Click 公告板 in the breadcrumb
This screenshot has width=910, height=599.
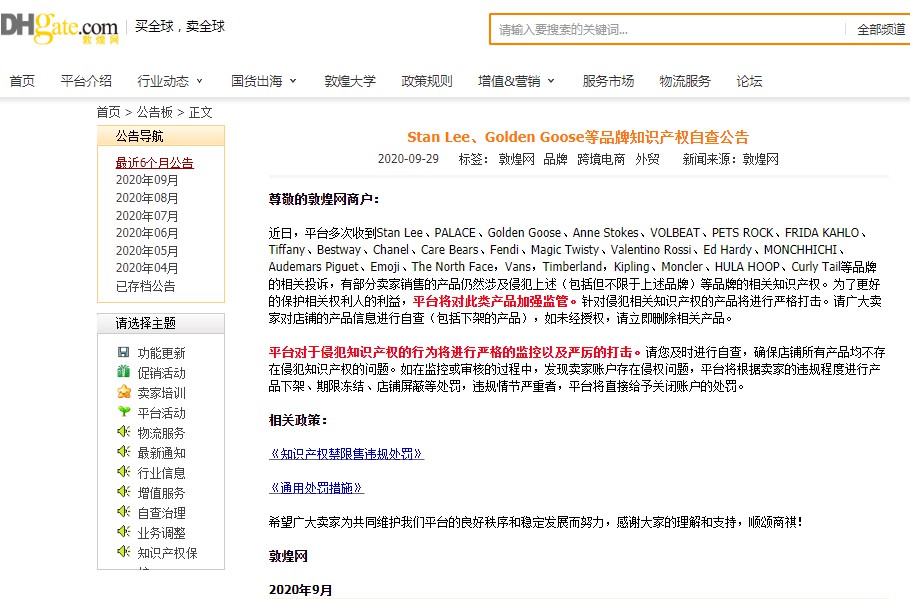pos(155,112)
